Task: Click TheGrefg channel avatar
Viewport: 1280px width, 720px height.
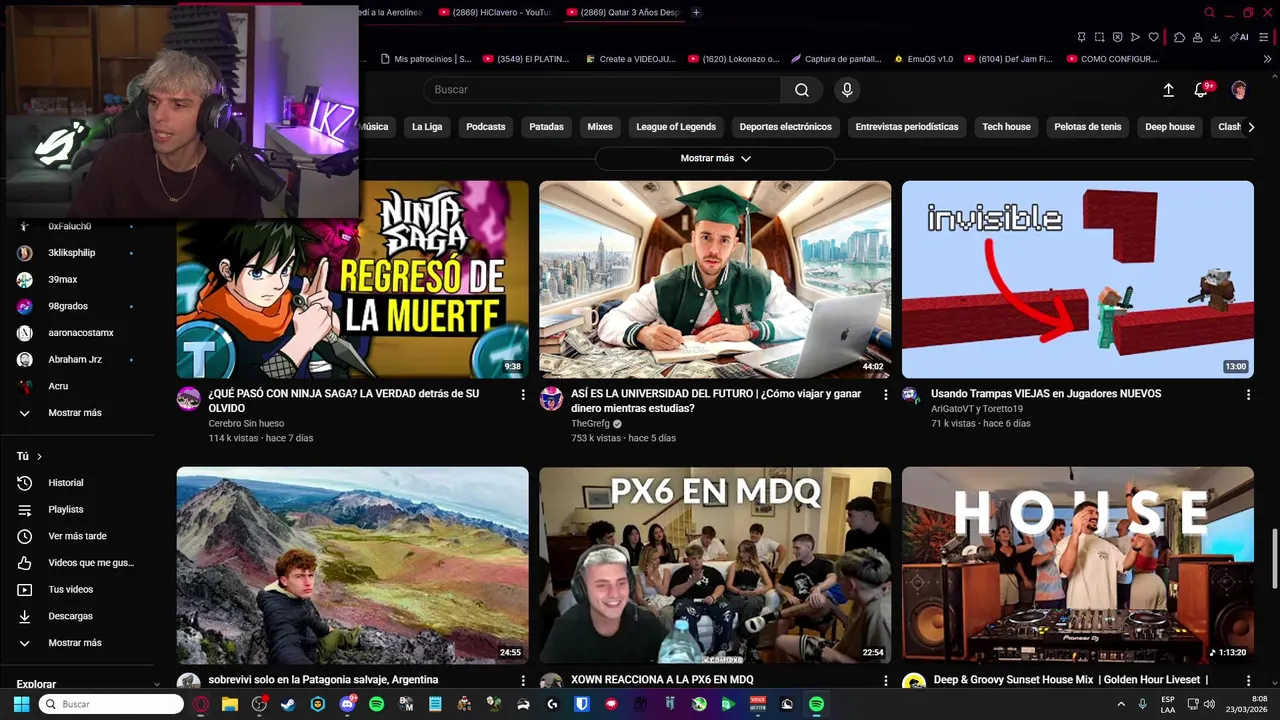Action: pos(551,399)
